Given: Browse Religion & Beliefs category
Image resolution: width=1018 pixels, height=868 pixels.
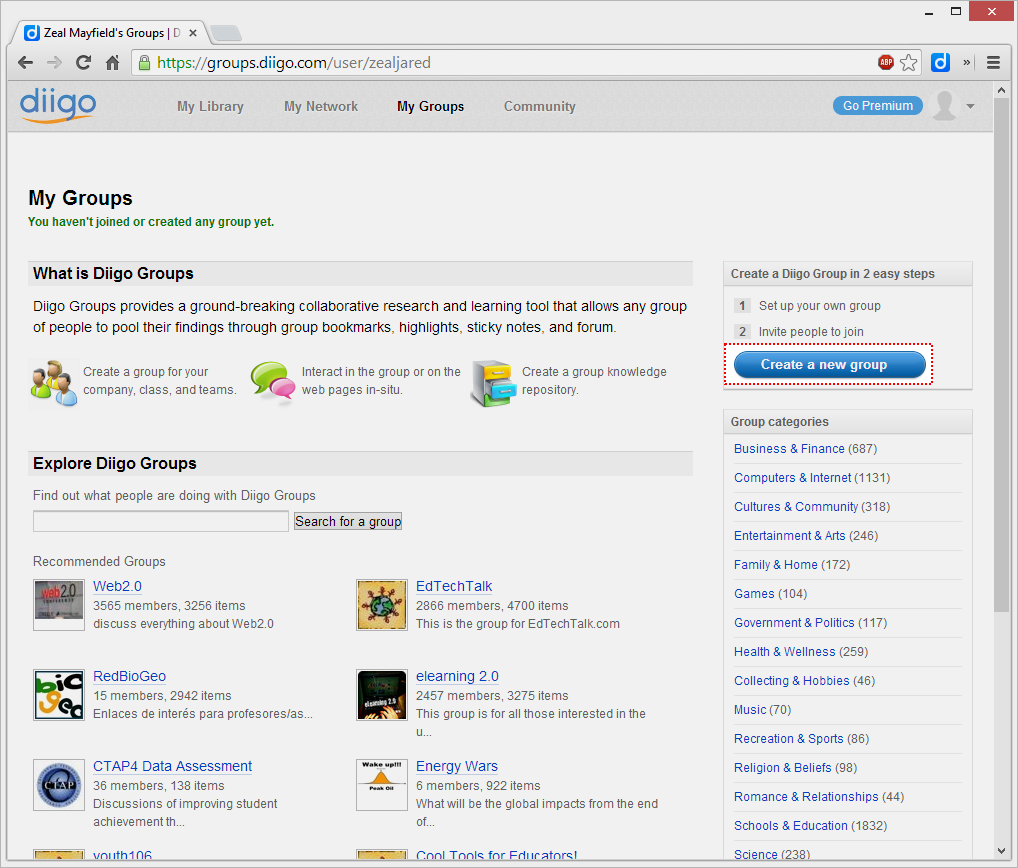Looking at the screenshot, I should click(782, 768).
